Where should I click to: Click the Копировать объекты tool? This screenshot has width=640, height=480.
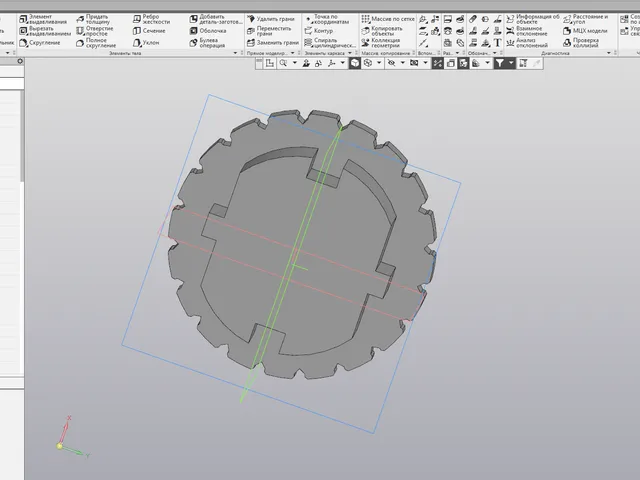pos(382,31)
